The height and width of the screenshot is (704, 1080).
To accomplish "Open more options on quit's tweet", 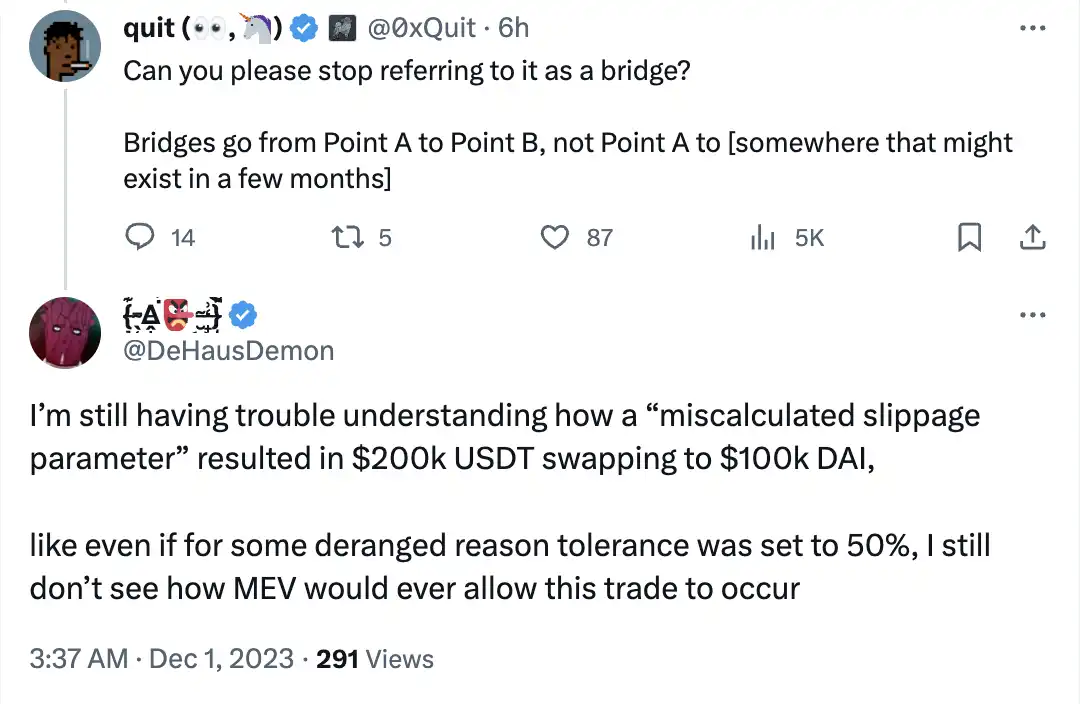I will (1031, 29).
